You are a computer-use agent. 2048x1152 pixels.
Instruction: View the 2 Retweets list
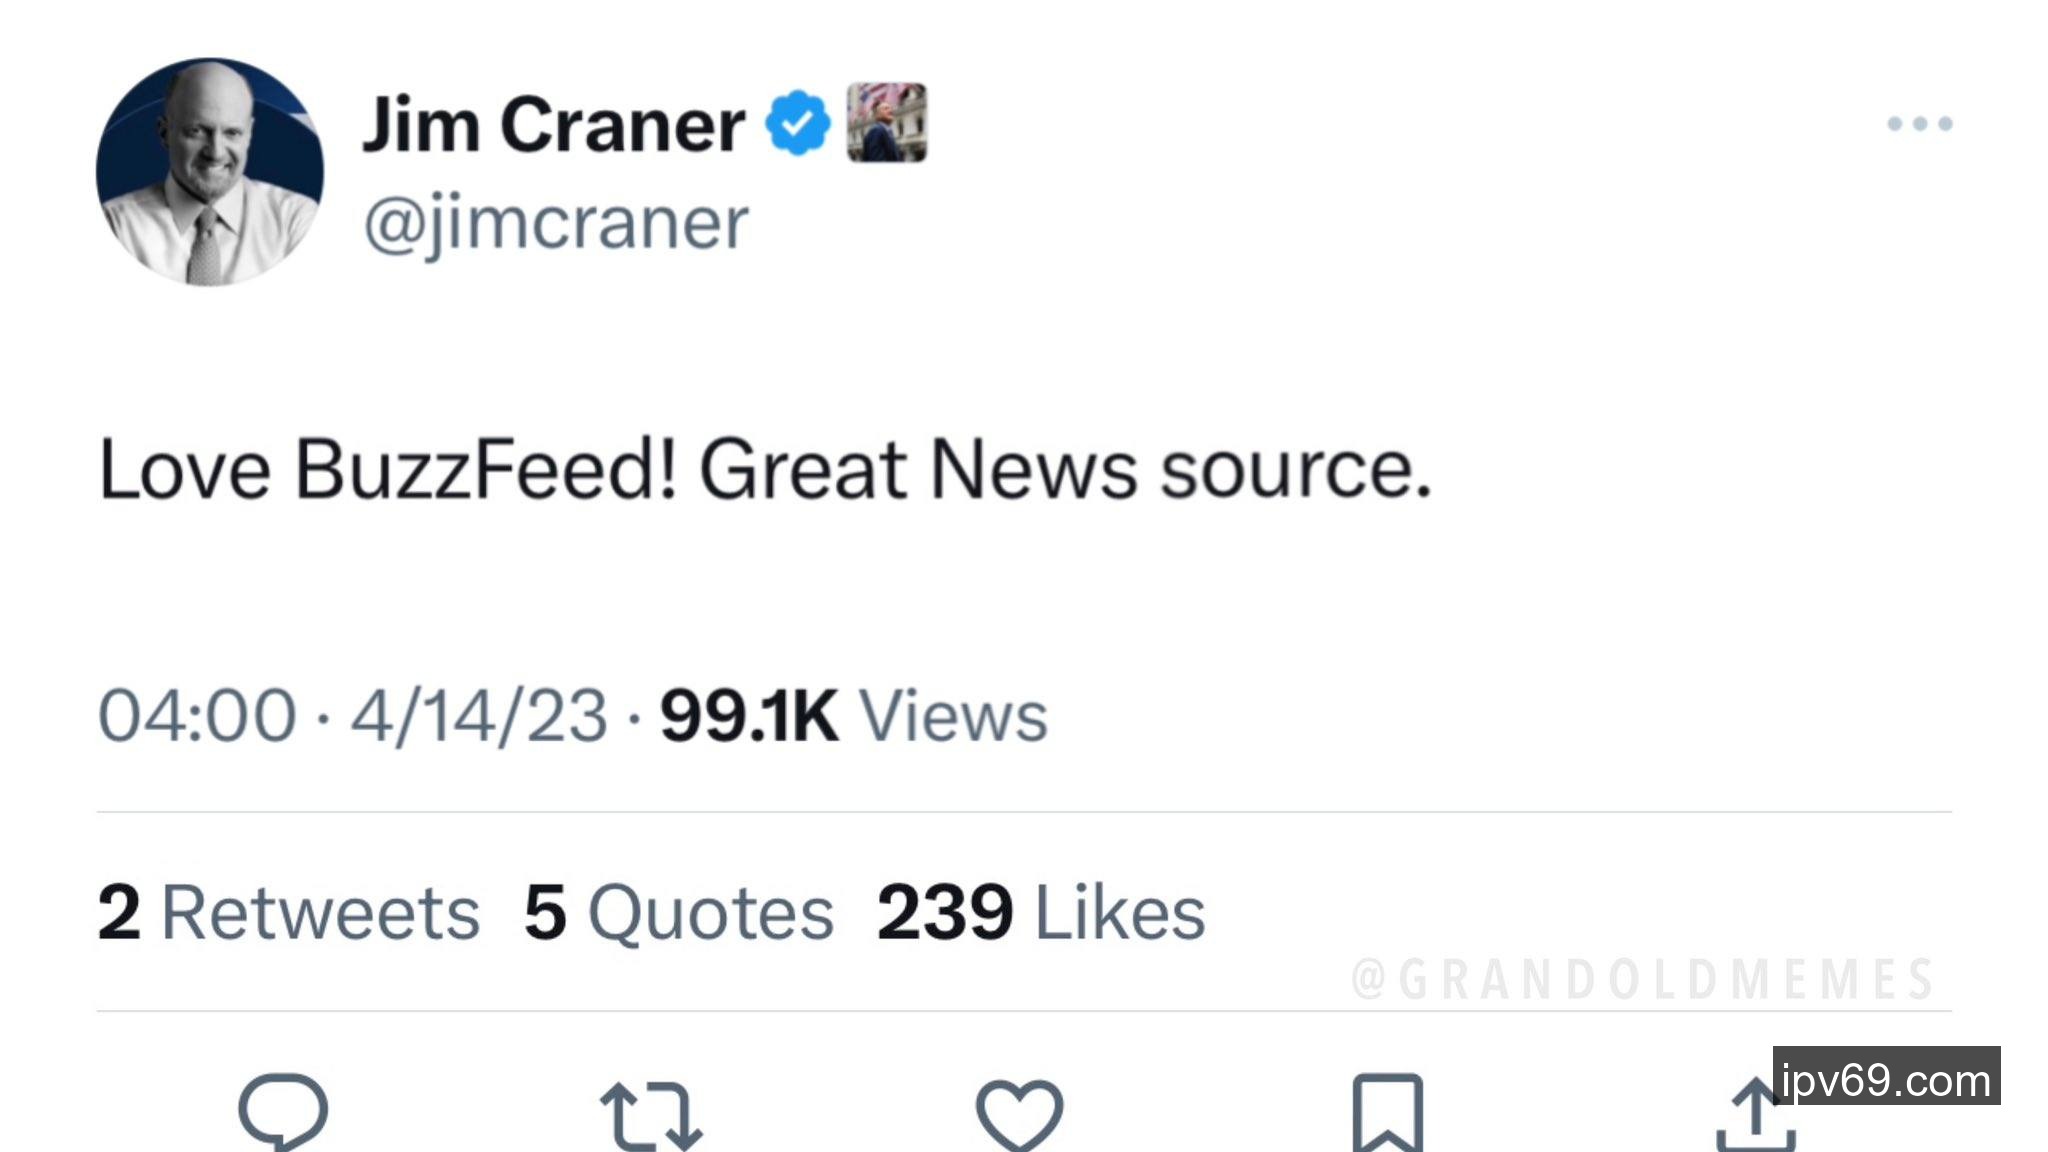(288, 912)
